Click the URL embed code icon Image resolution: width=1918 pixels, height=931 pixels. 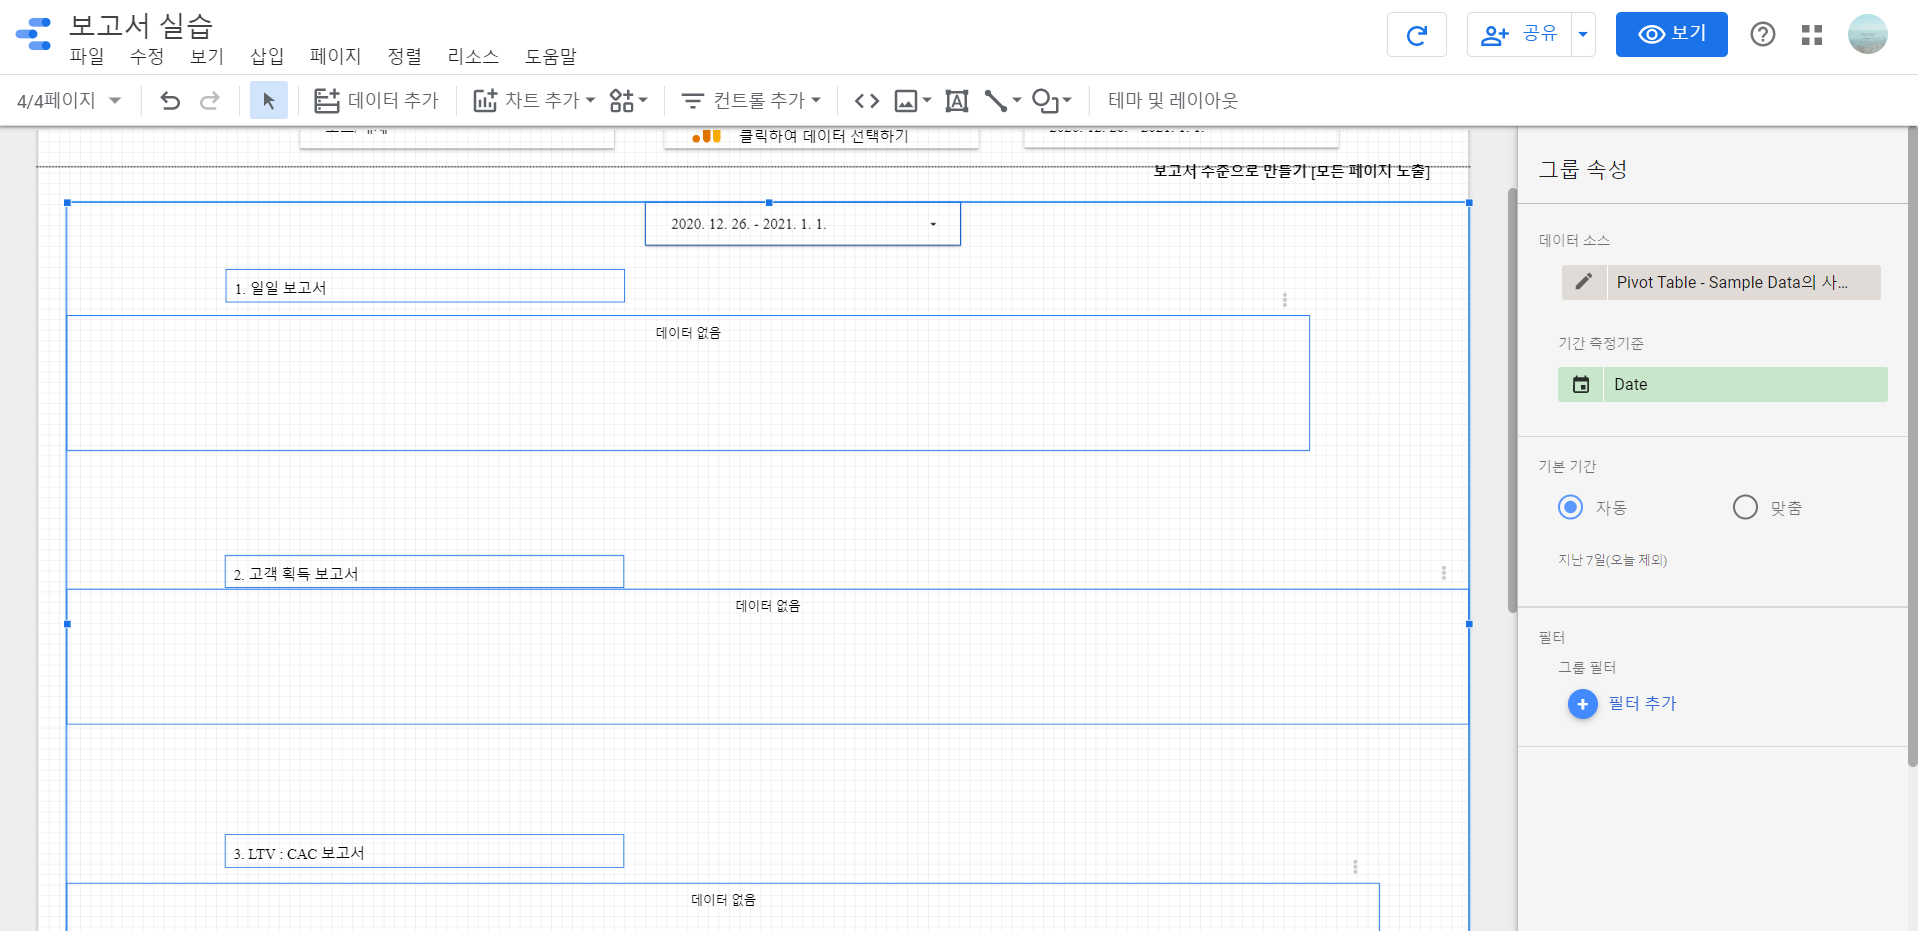point(867,100)
